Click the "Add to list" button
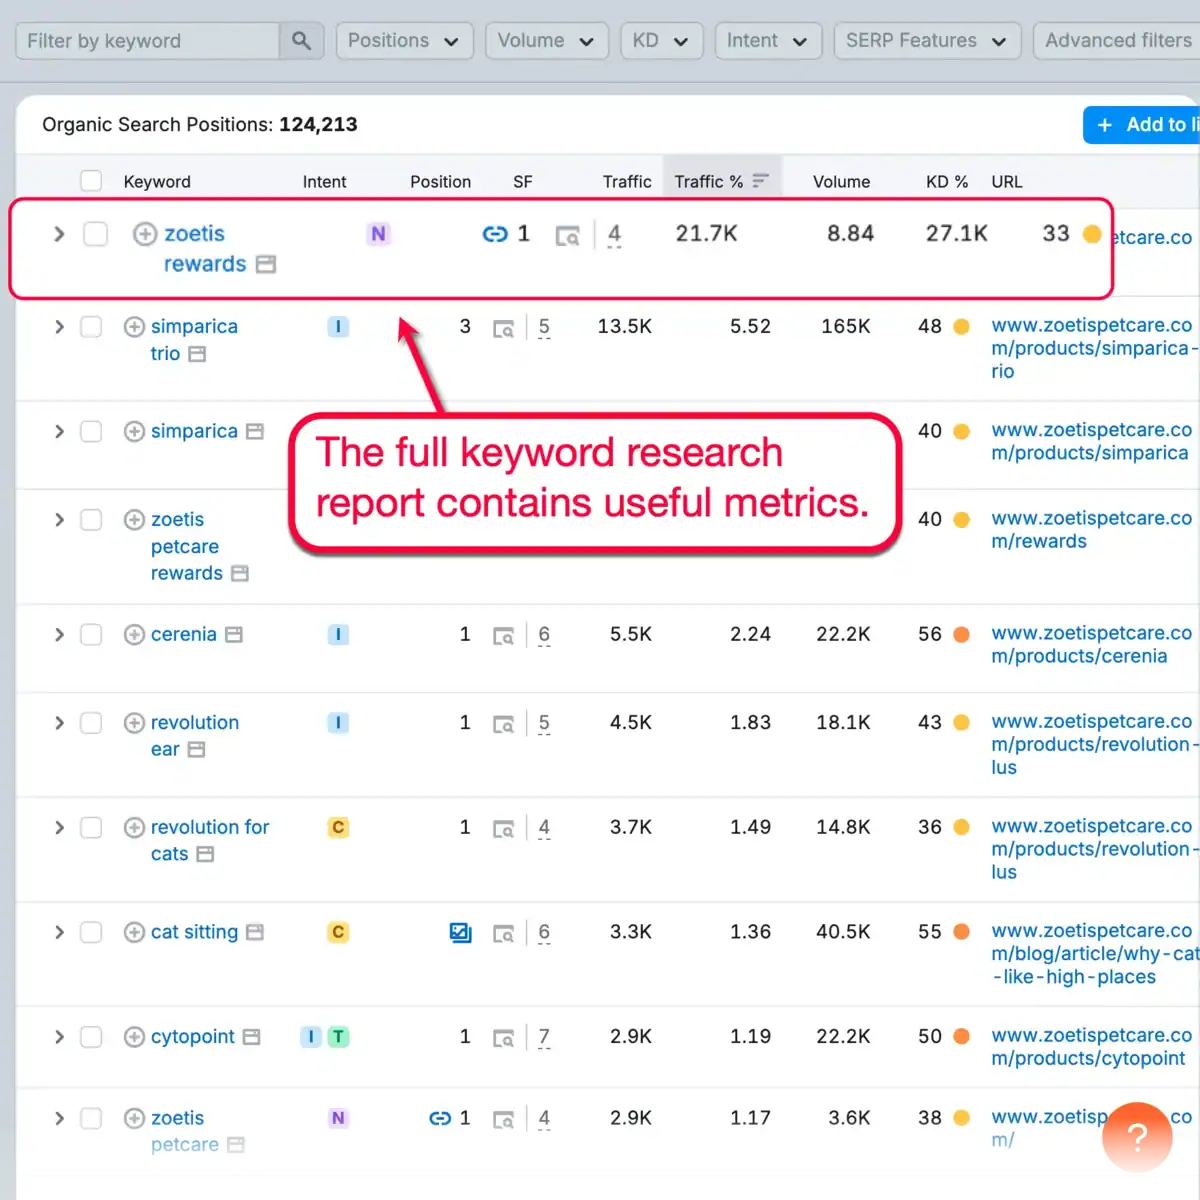The image size is (1200, 1200). (1152, 124)
